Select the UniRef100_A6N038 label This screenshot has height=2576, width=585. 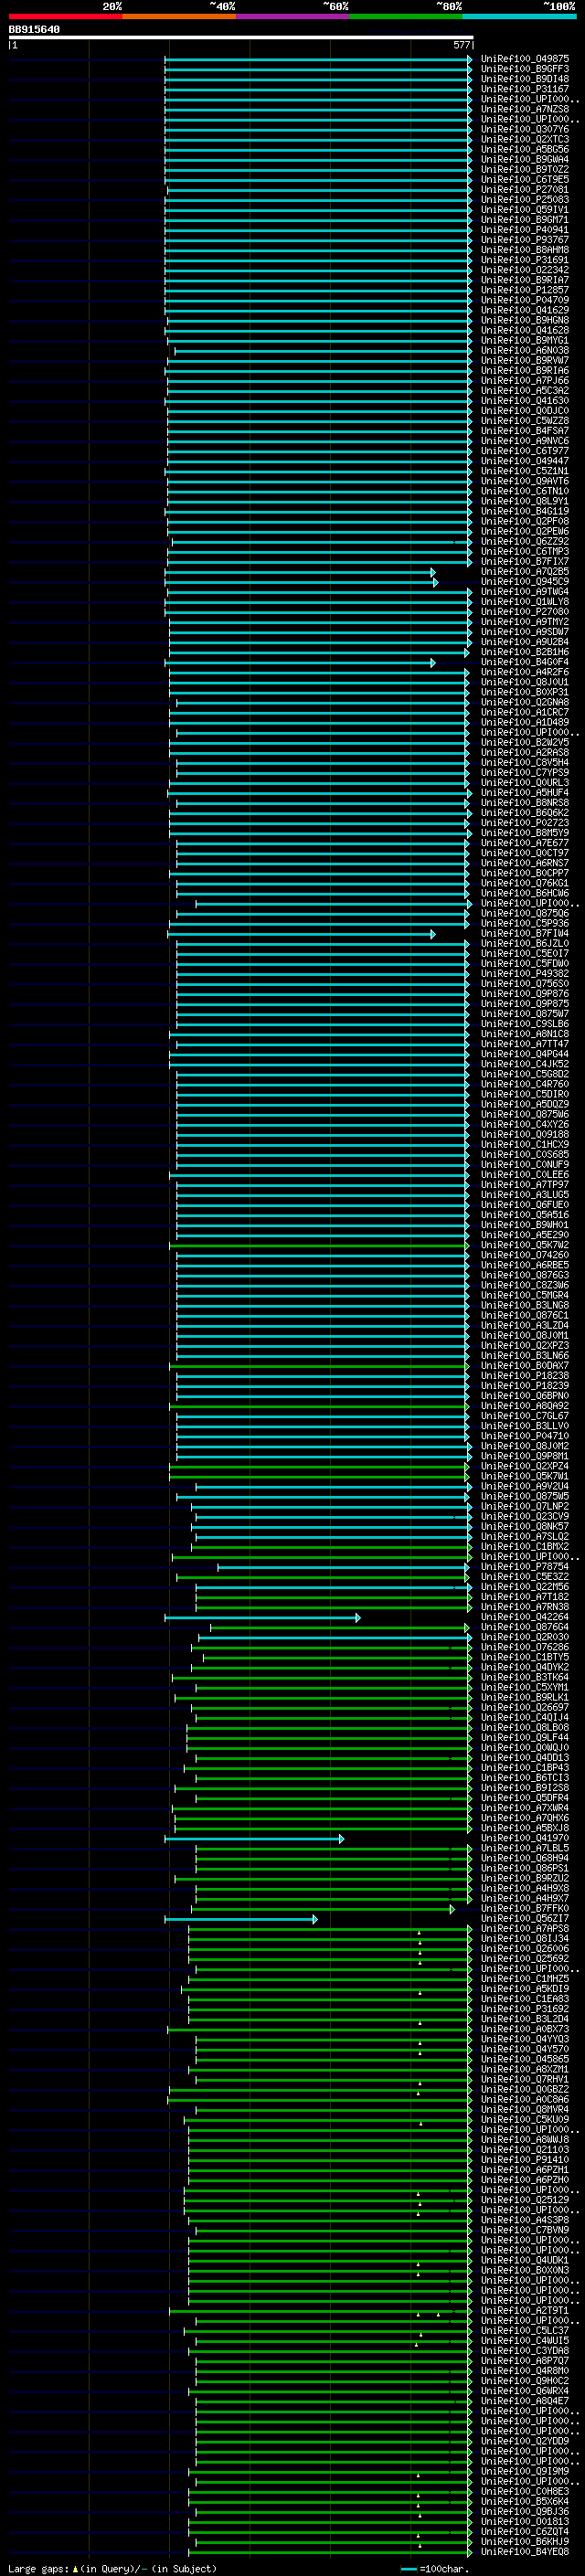pyautogui.click(x=525, y=351)
